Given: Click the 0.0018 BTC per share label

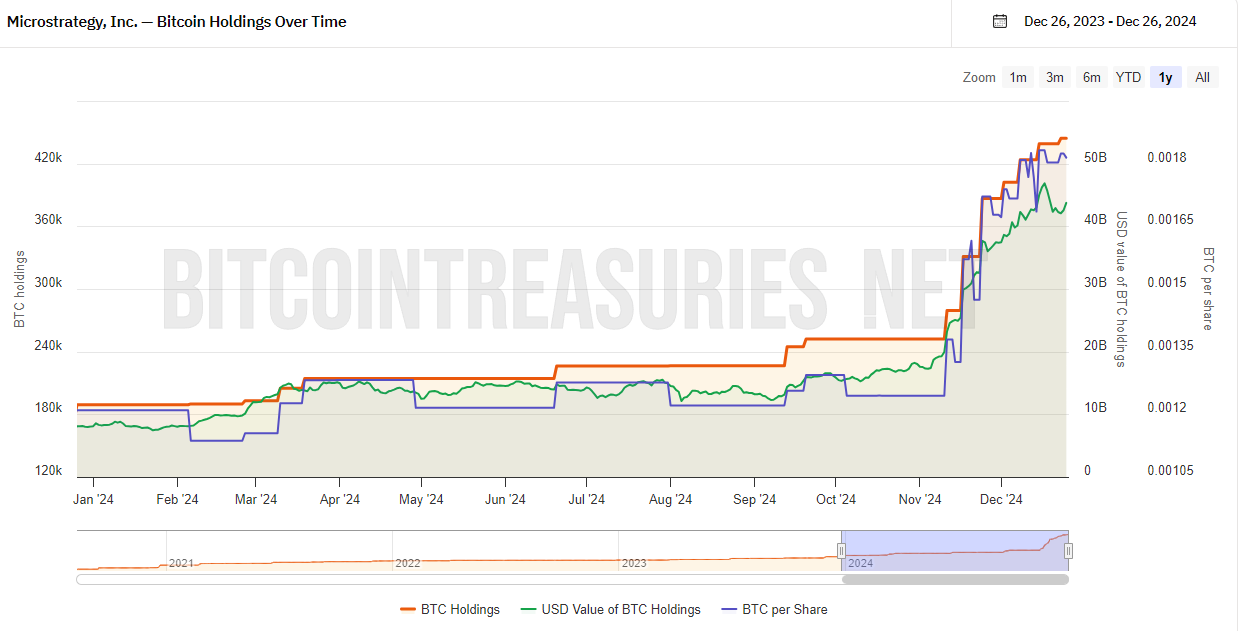Looking at the screenshot, I should point(1166,158).
